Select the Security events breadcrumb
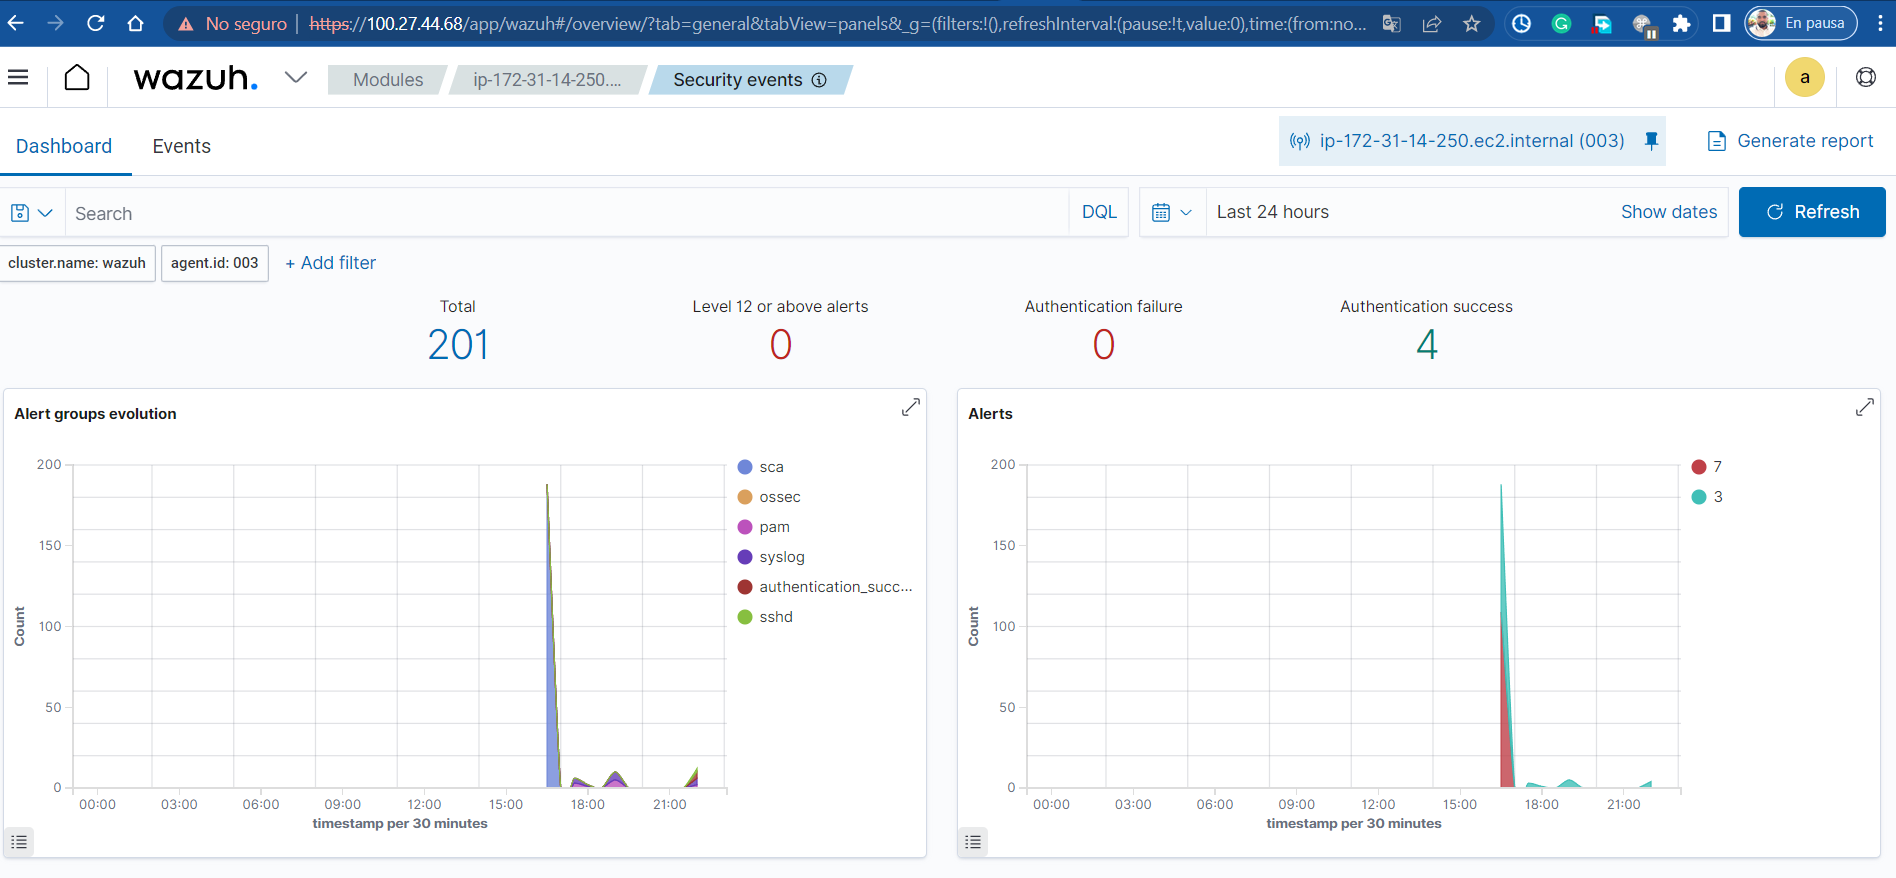The image size is (1896, 878). click(737, 80)
